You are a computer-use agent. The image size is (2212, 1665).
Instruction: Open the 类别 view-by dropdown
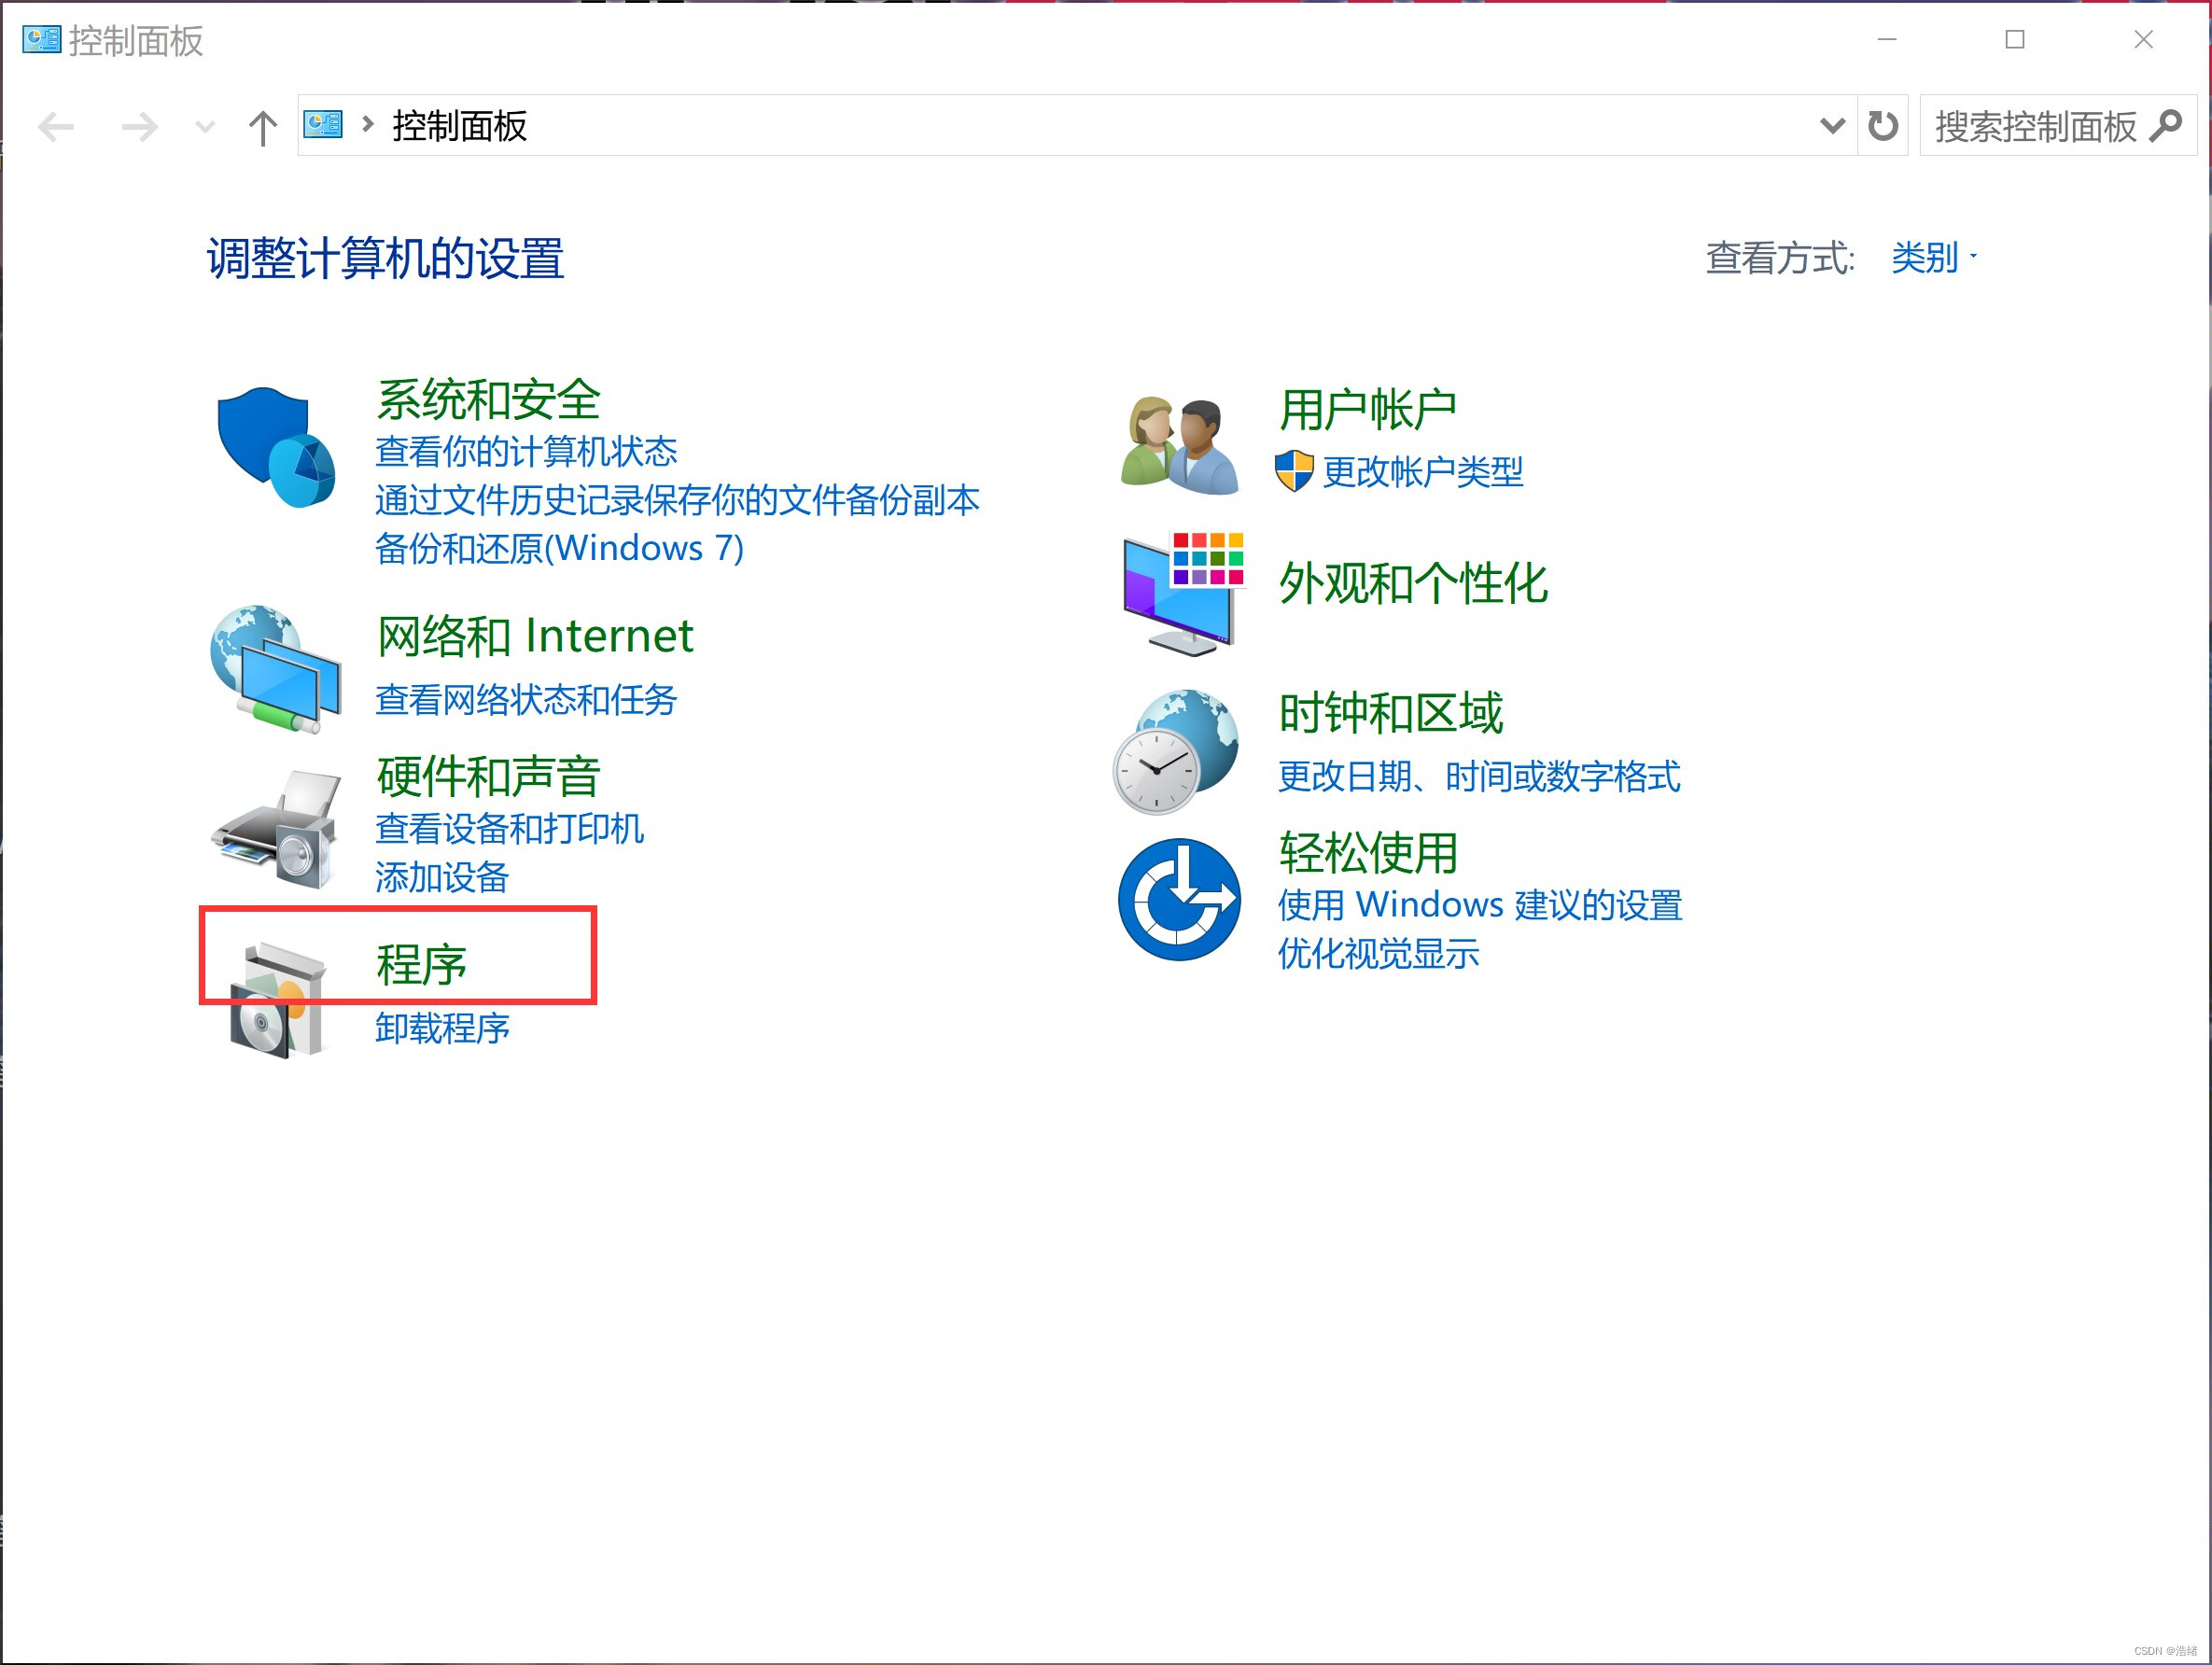tap(1932, 258)
